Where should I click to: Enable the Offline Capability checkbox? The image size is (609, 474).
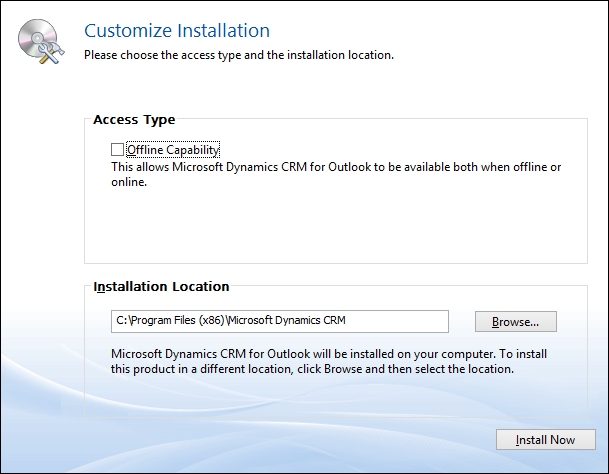[117, 150]
